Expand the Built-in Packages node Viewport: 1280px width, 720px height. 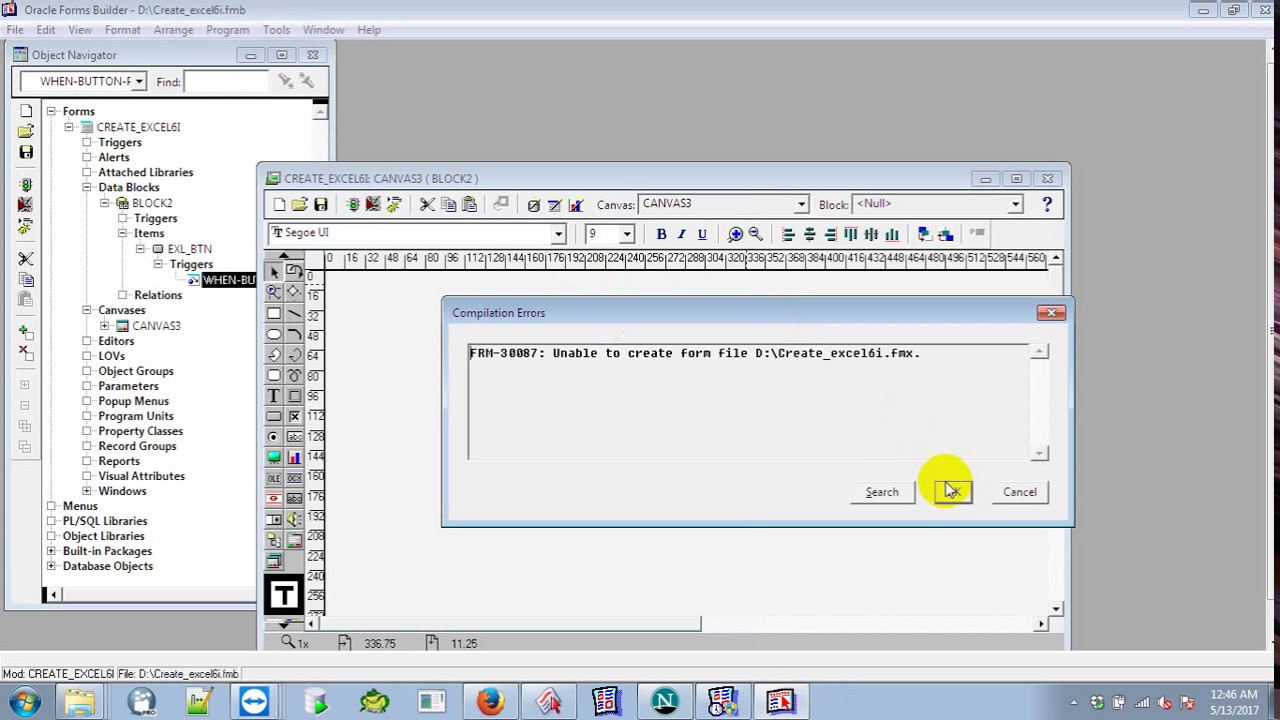pos(51,551)
